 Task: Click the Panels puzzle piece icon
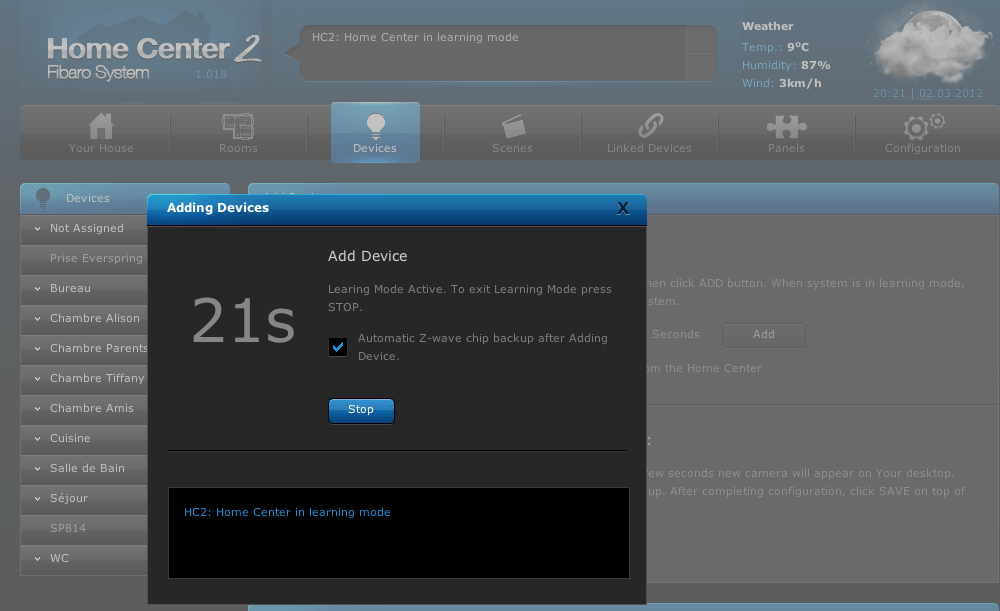(x=786, y=126)
